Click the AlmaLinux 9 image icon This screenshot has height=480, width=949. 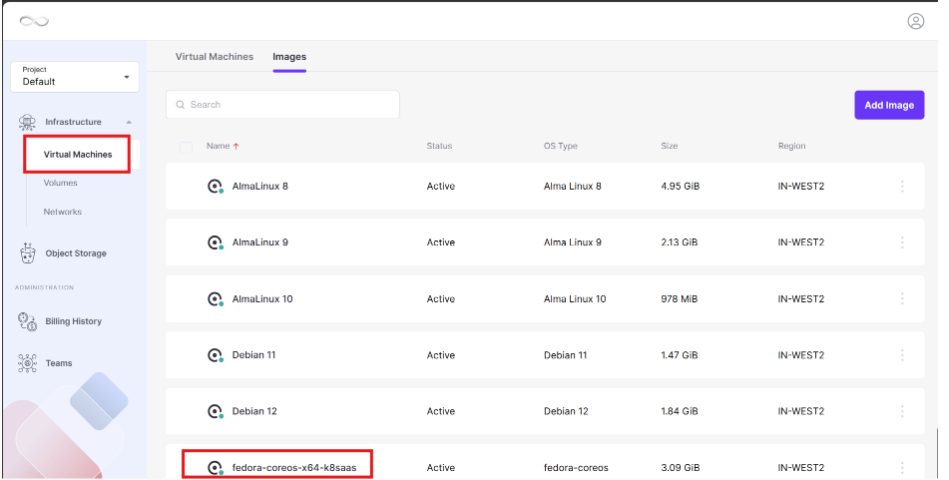click(215, 243)
